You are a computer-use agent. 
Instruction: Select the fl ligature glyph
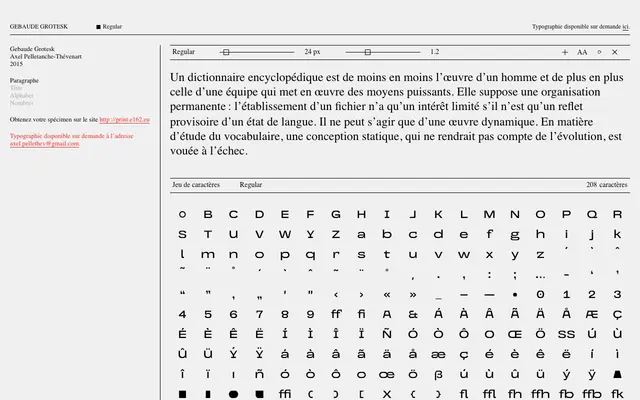(464, 394)
